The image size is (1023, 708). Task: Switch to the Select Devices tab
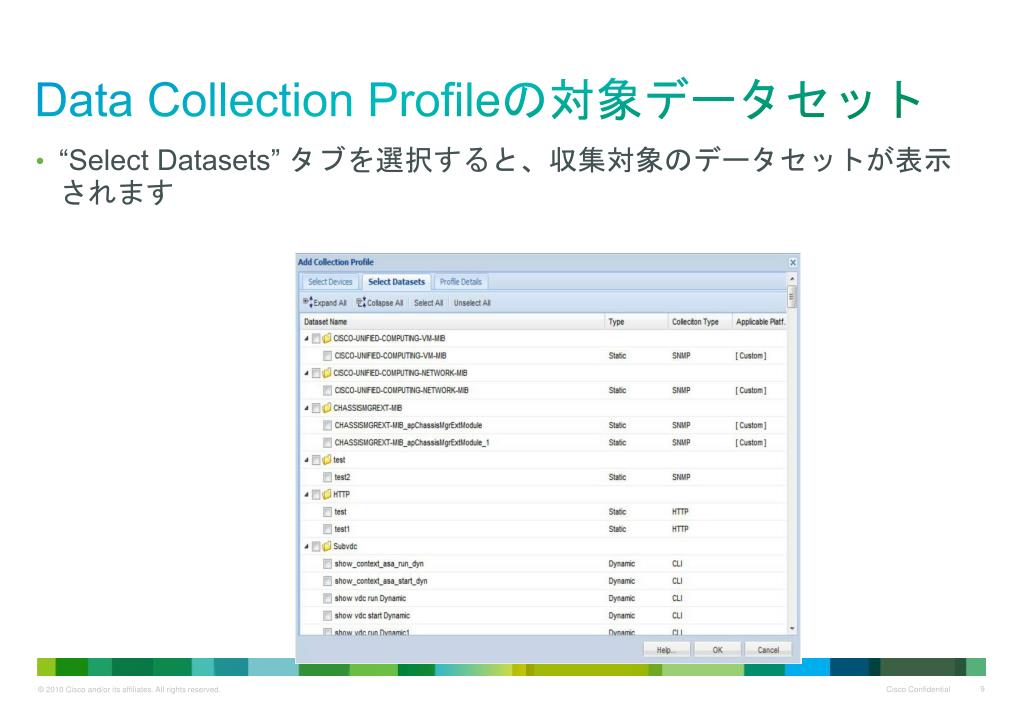(x=330, y=282)
